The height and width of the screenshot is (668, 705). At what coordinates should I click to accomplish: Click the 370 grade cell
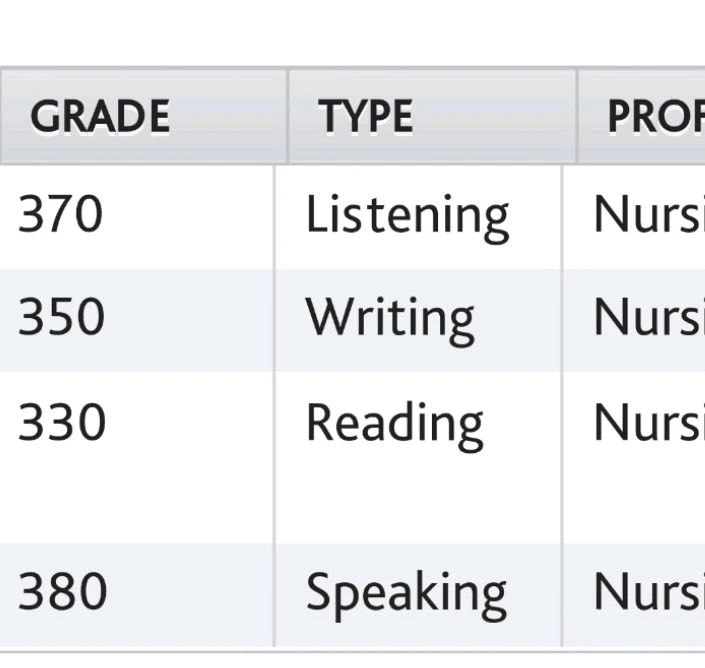61,215
